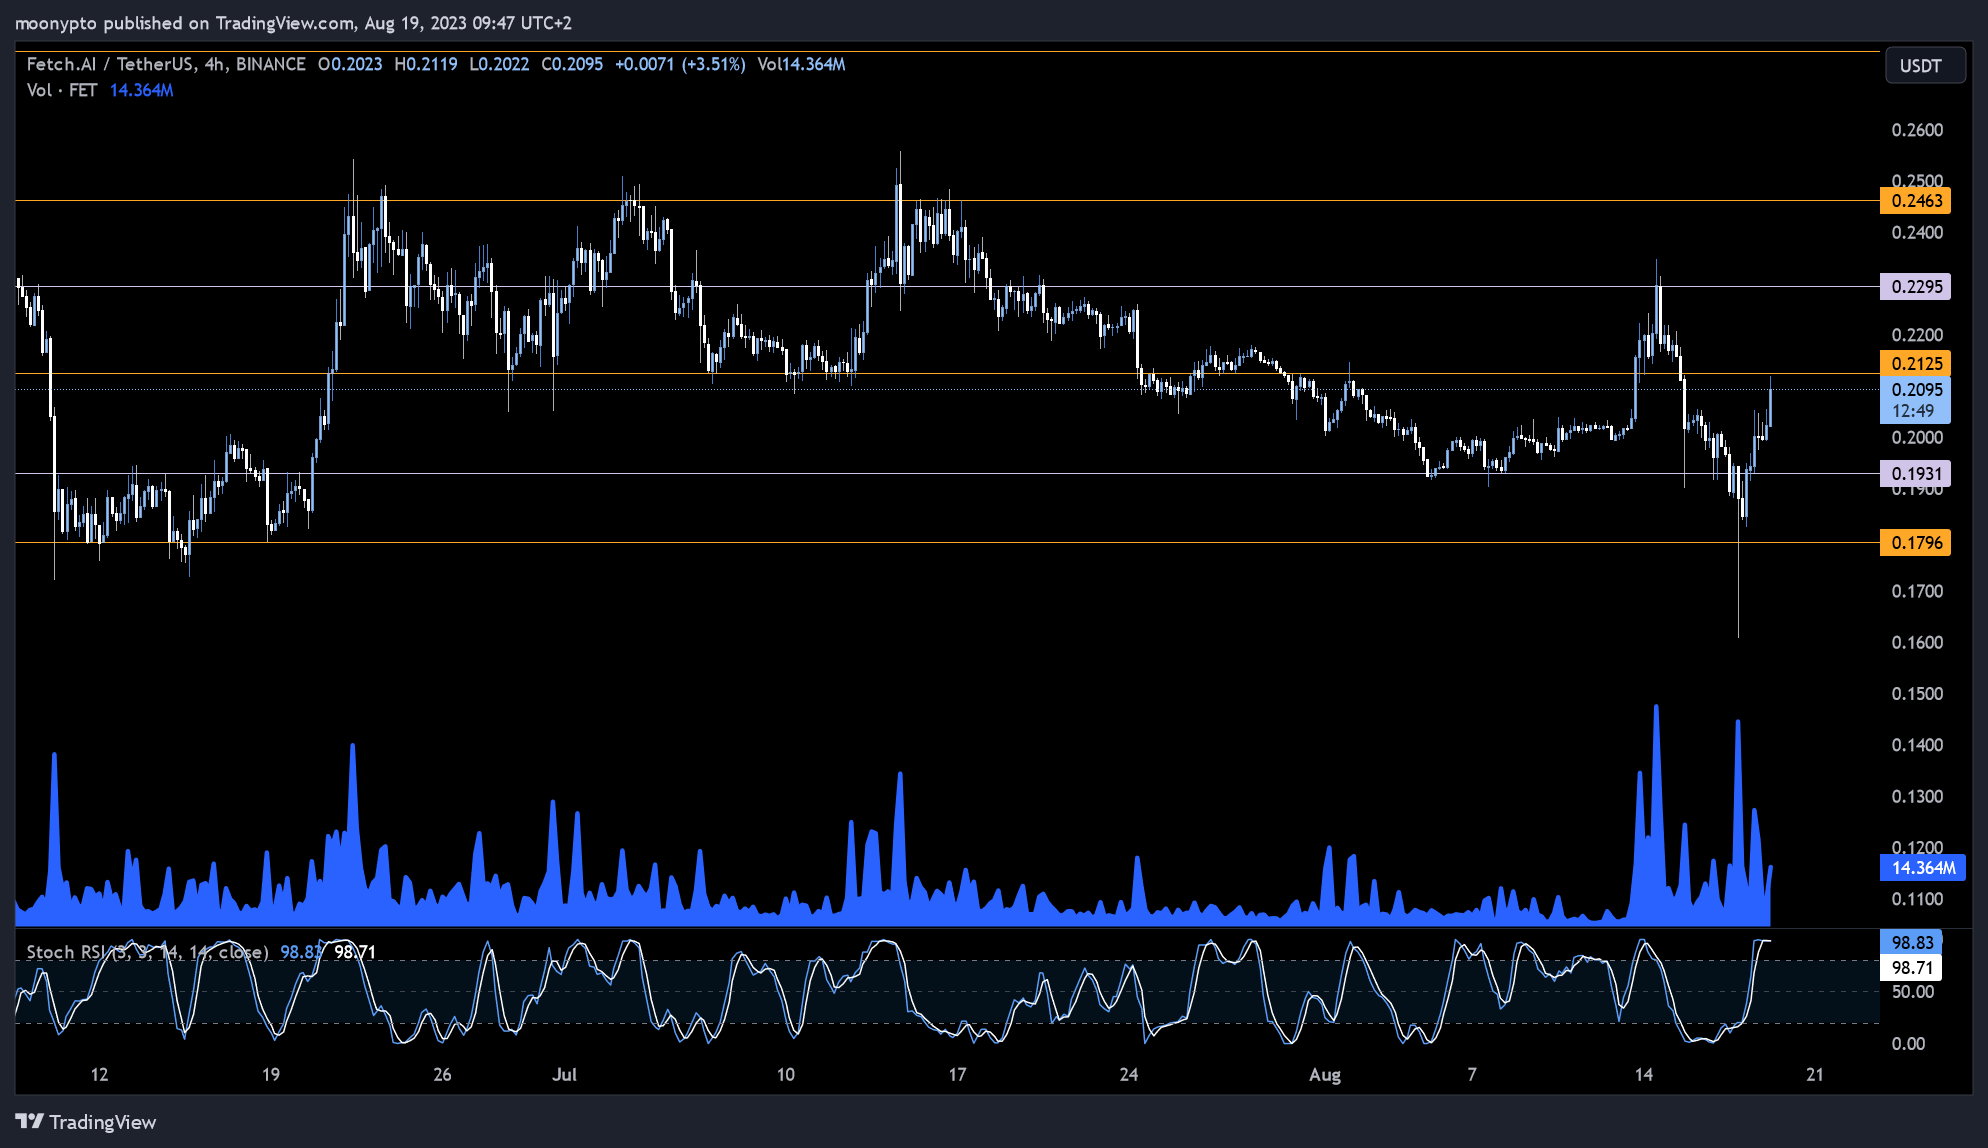Screen dimensions: 1988x1148
Task: Click the Stoch RSI 98.71 axis value
Action: click(1912, 968)
